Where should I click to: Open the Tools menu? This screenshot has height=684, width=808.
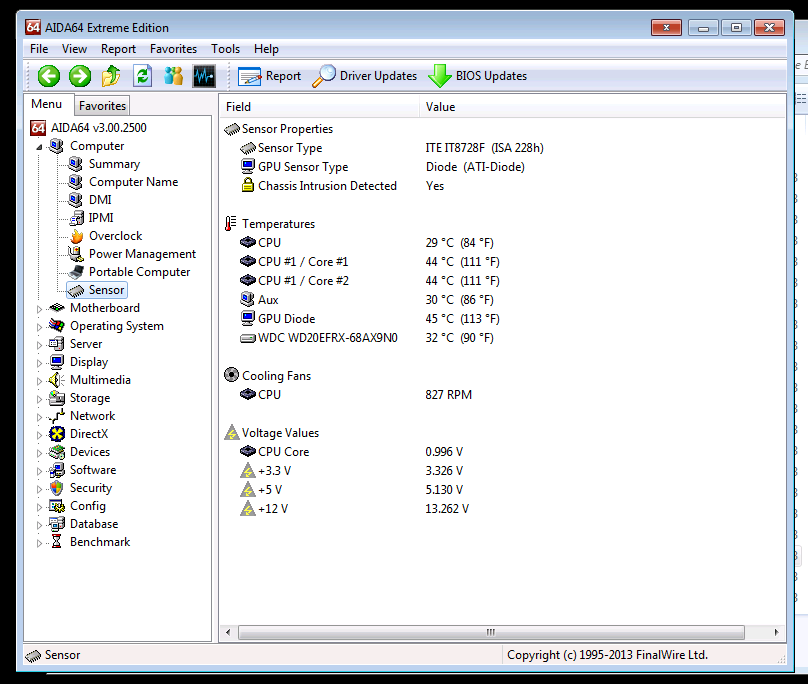[226, 49]
